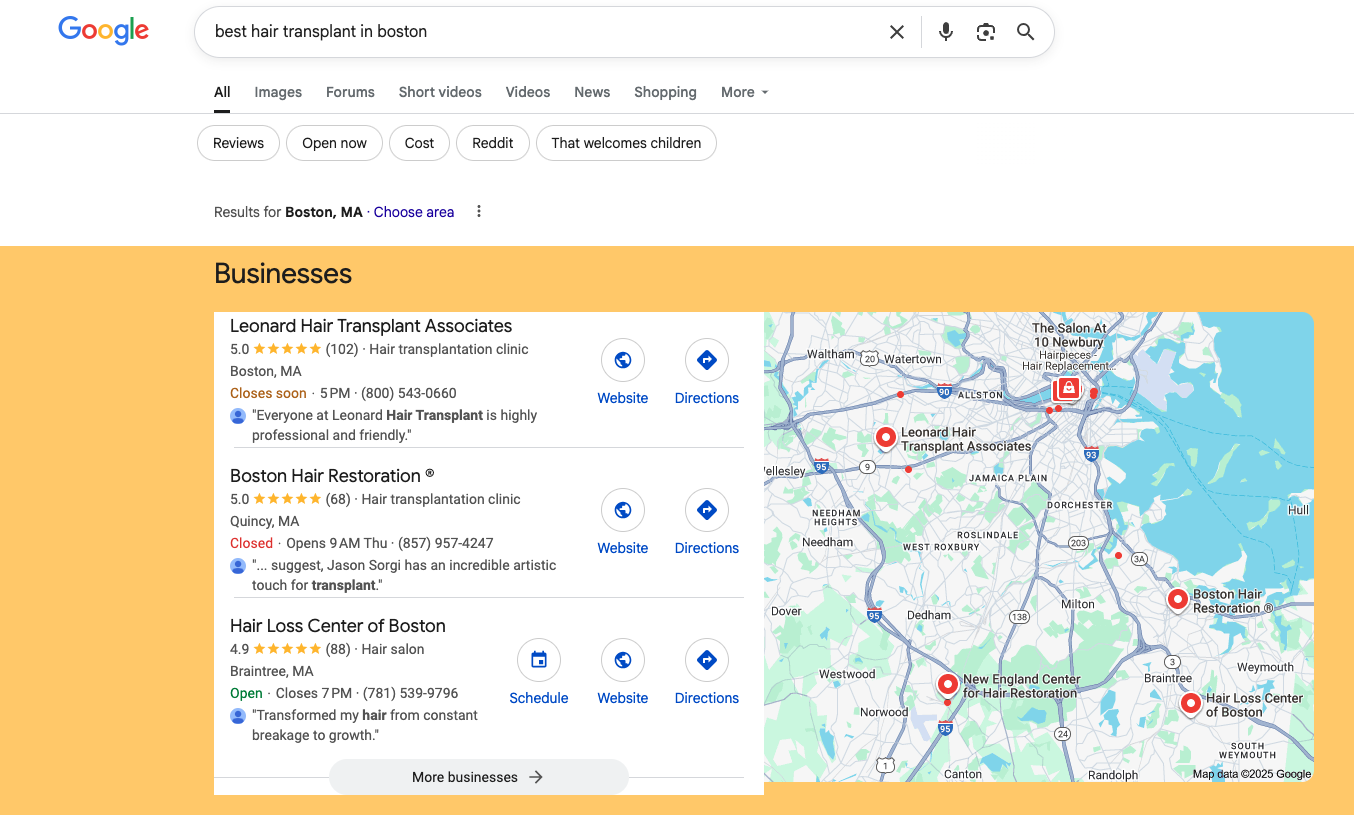Click reviewer avatar in Leonard Hair review
1354x815 pixels.
point(238,415)
